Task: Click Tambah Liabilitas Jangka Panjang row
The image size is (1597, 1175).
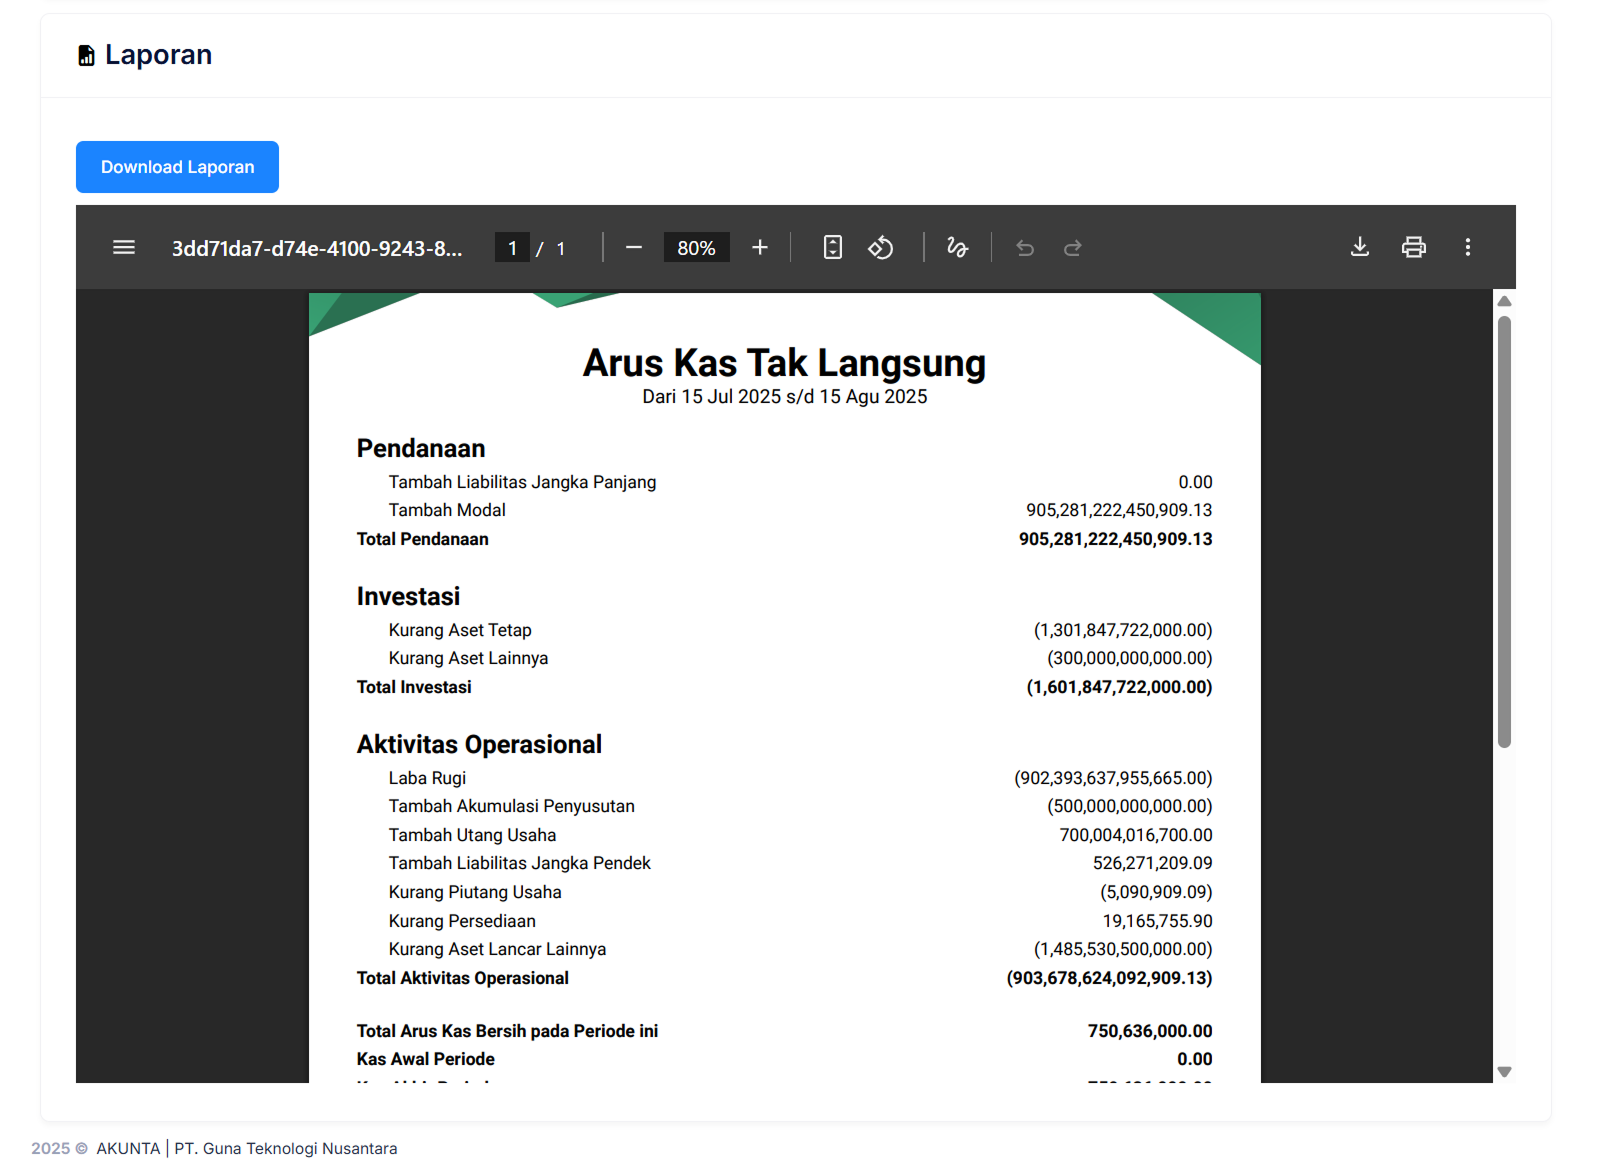Action: point(784,482)
